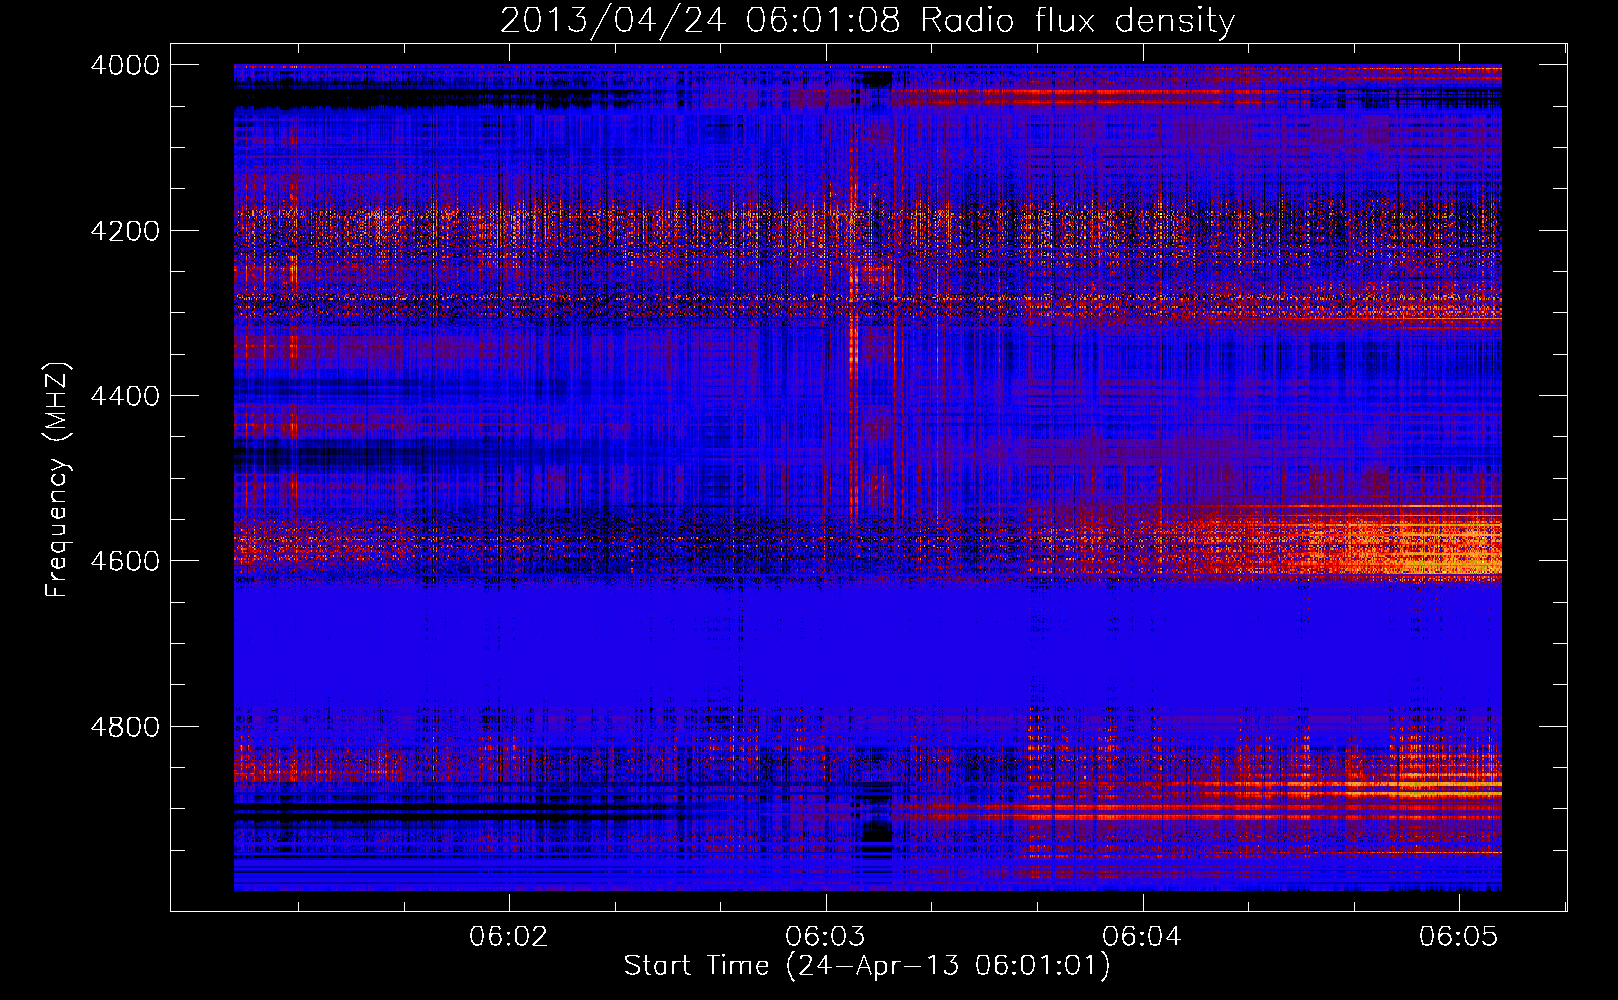Viewport: 1618px width, 1000px height.
Task: Select the '4800' frequency axis label
Action: [125, 727]
